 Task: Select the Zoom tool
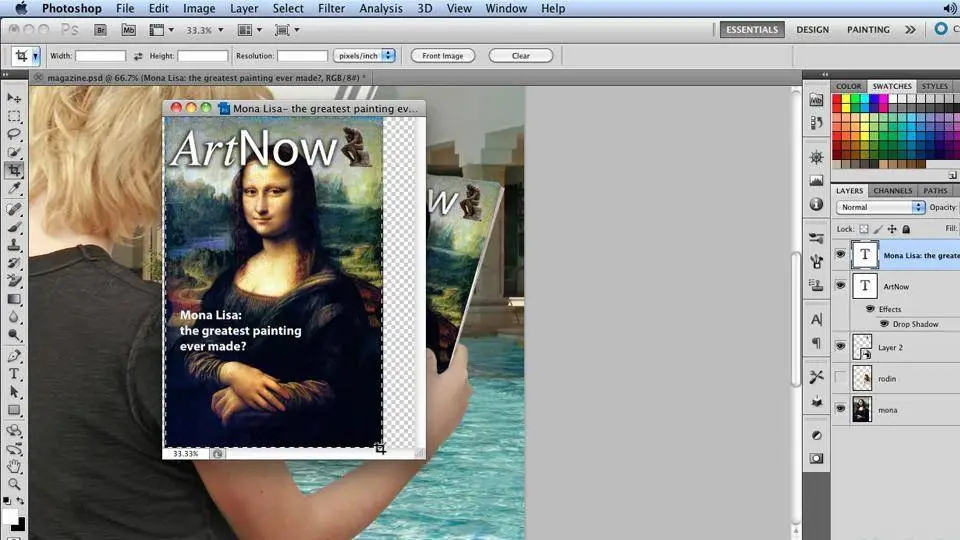tap(13, 485)
